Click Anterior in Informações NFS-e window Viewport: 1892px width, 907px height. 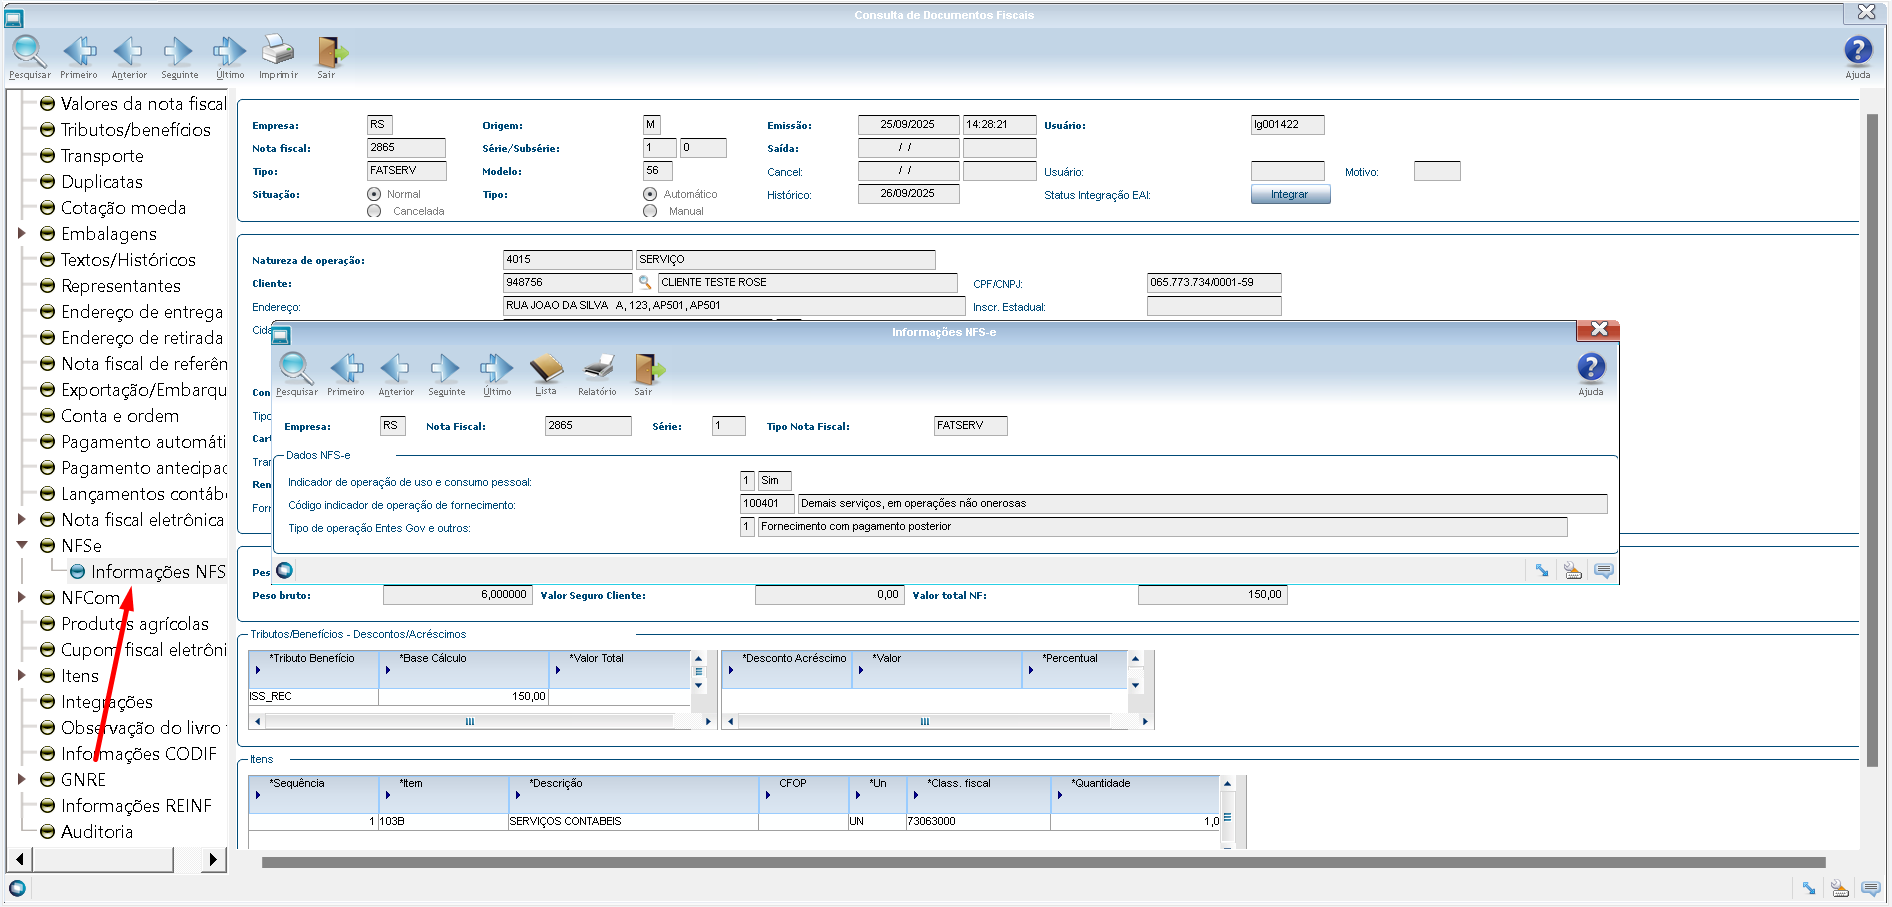pyautogui.click(x=396, y=374)
